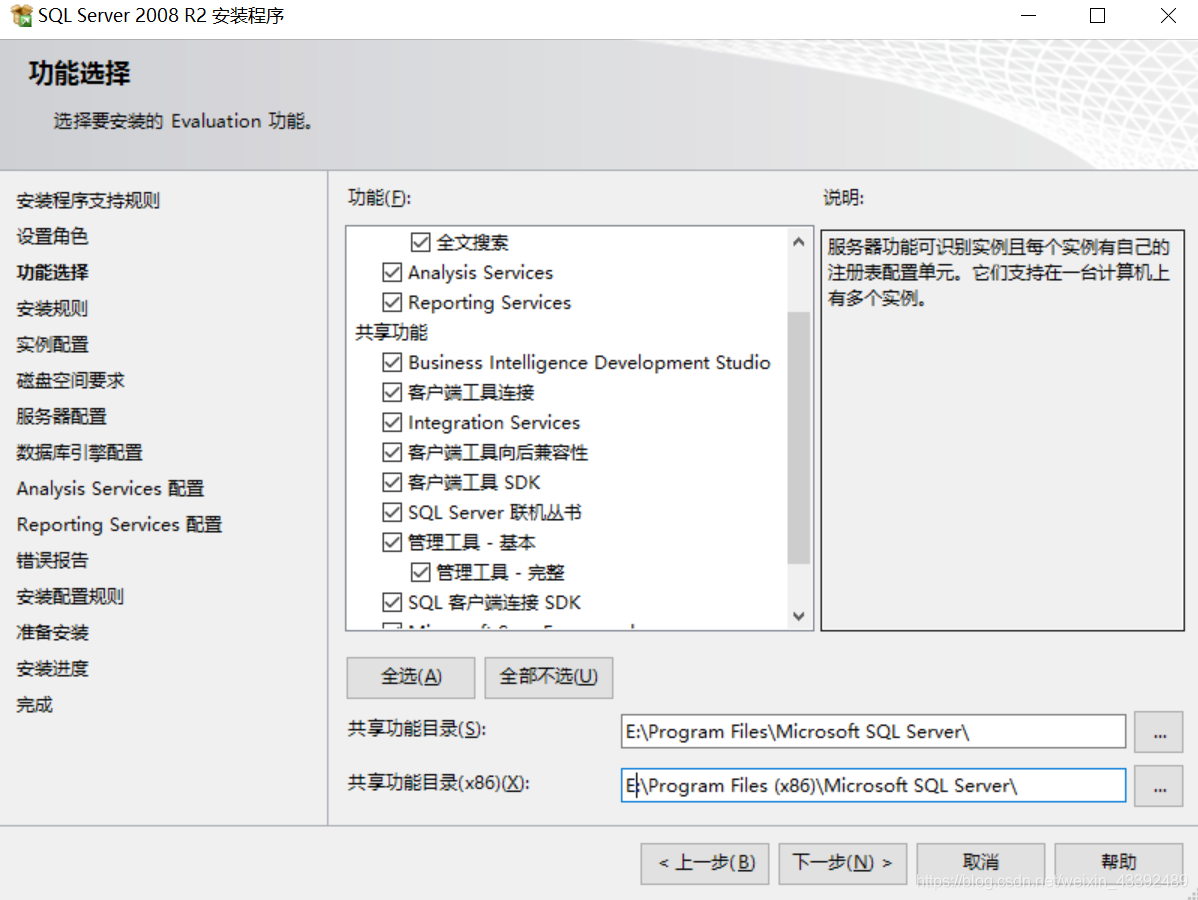The width and height of the screenshot is (1198, 900).
Task: Select 磁盘空间要求 step in sidebar
Action: pyautogui.click(x=70, y=380)
